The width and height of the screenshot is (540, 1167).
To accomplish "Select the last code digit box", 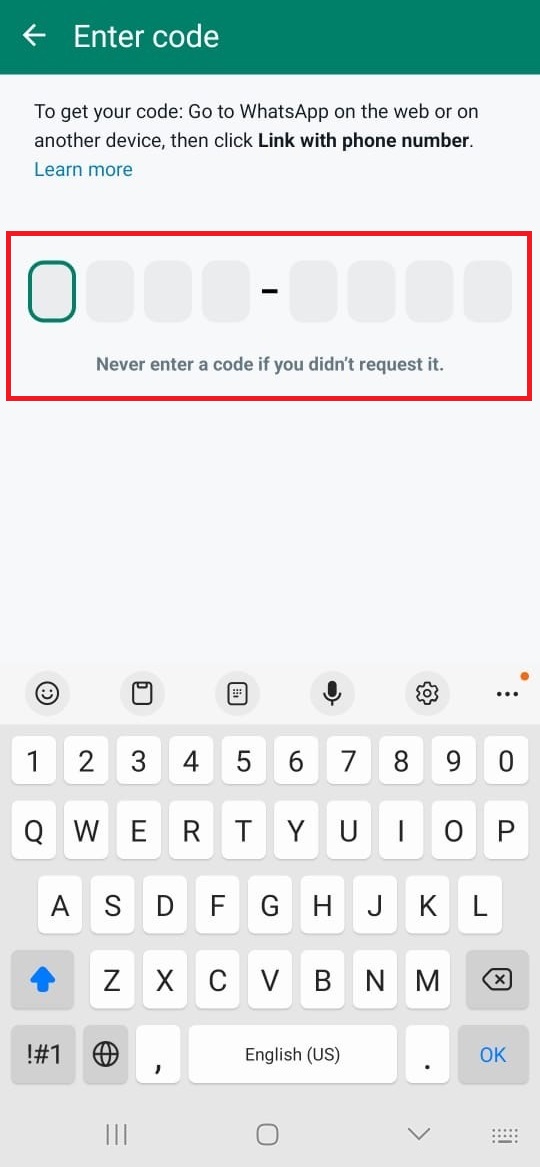I will 488,291.
